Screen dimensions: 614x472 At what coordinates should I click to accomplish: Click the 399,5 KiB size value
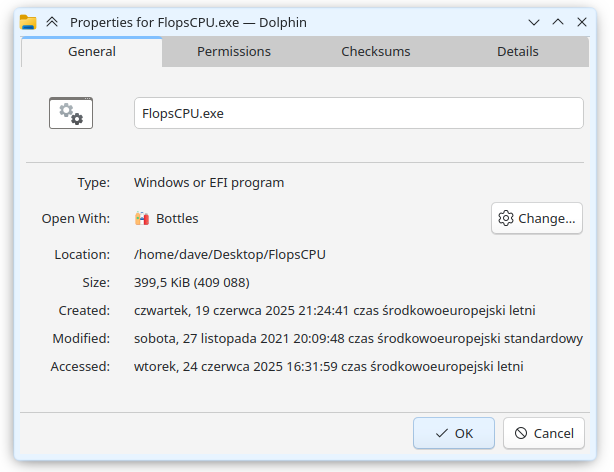[192, 282]
